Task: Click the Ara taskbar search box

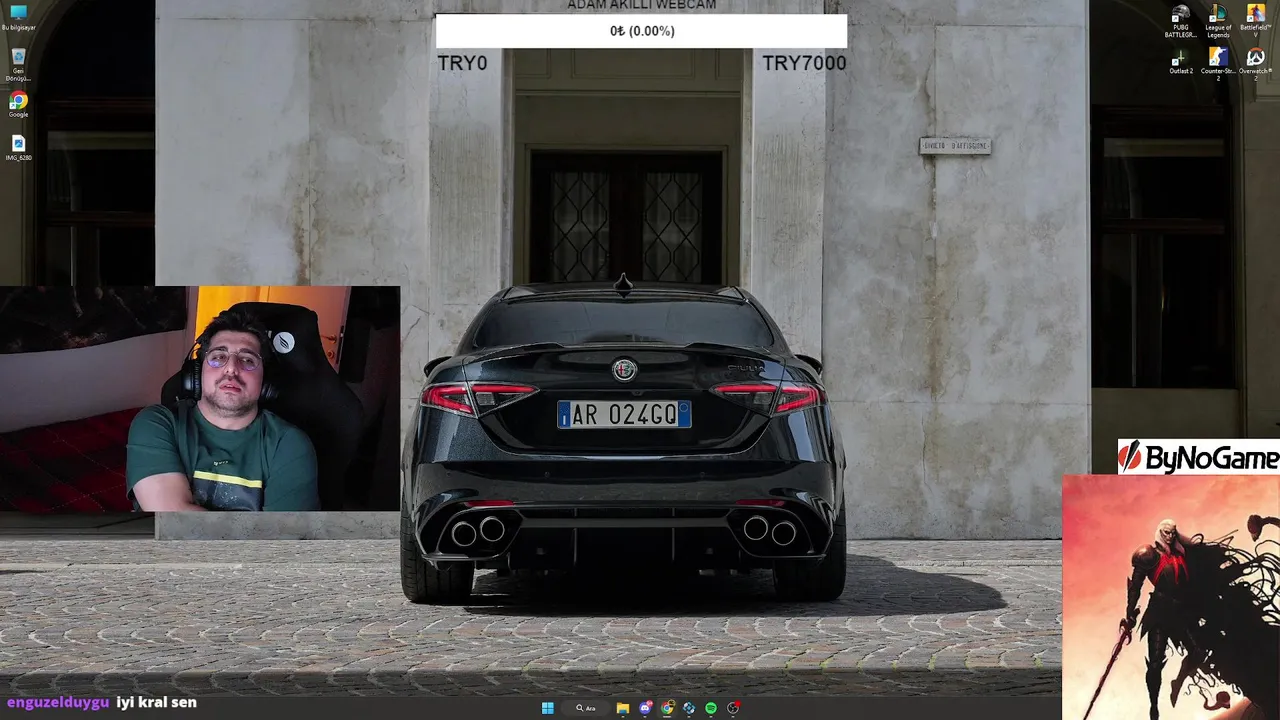Action: pyautogui.click(x=585, y=708)
